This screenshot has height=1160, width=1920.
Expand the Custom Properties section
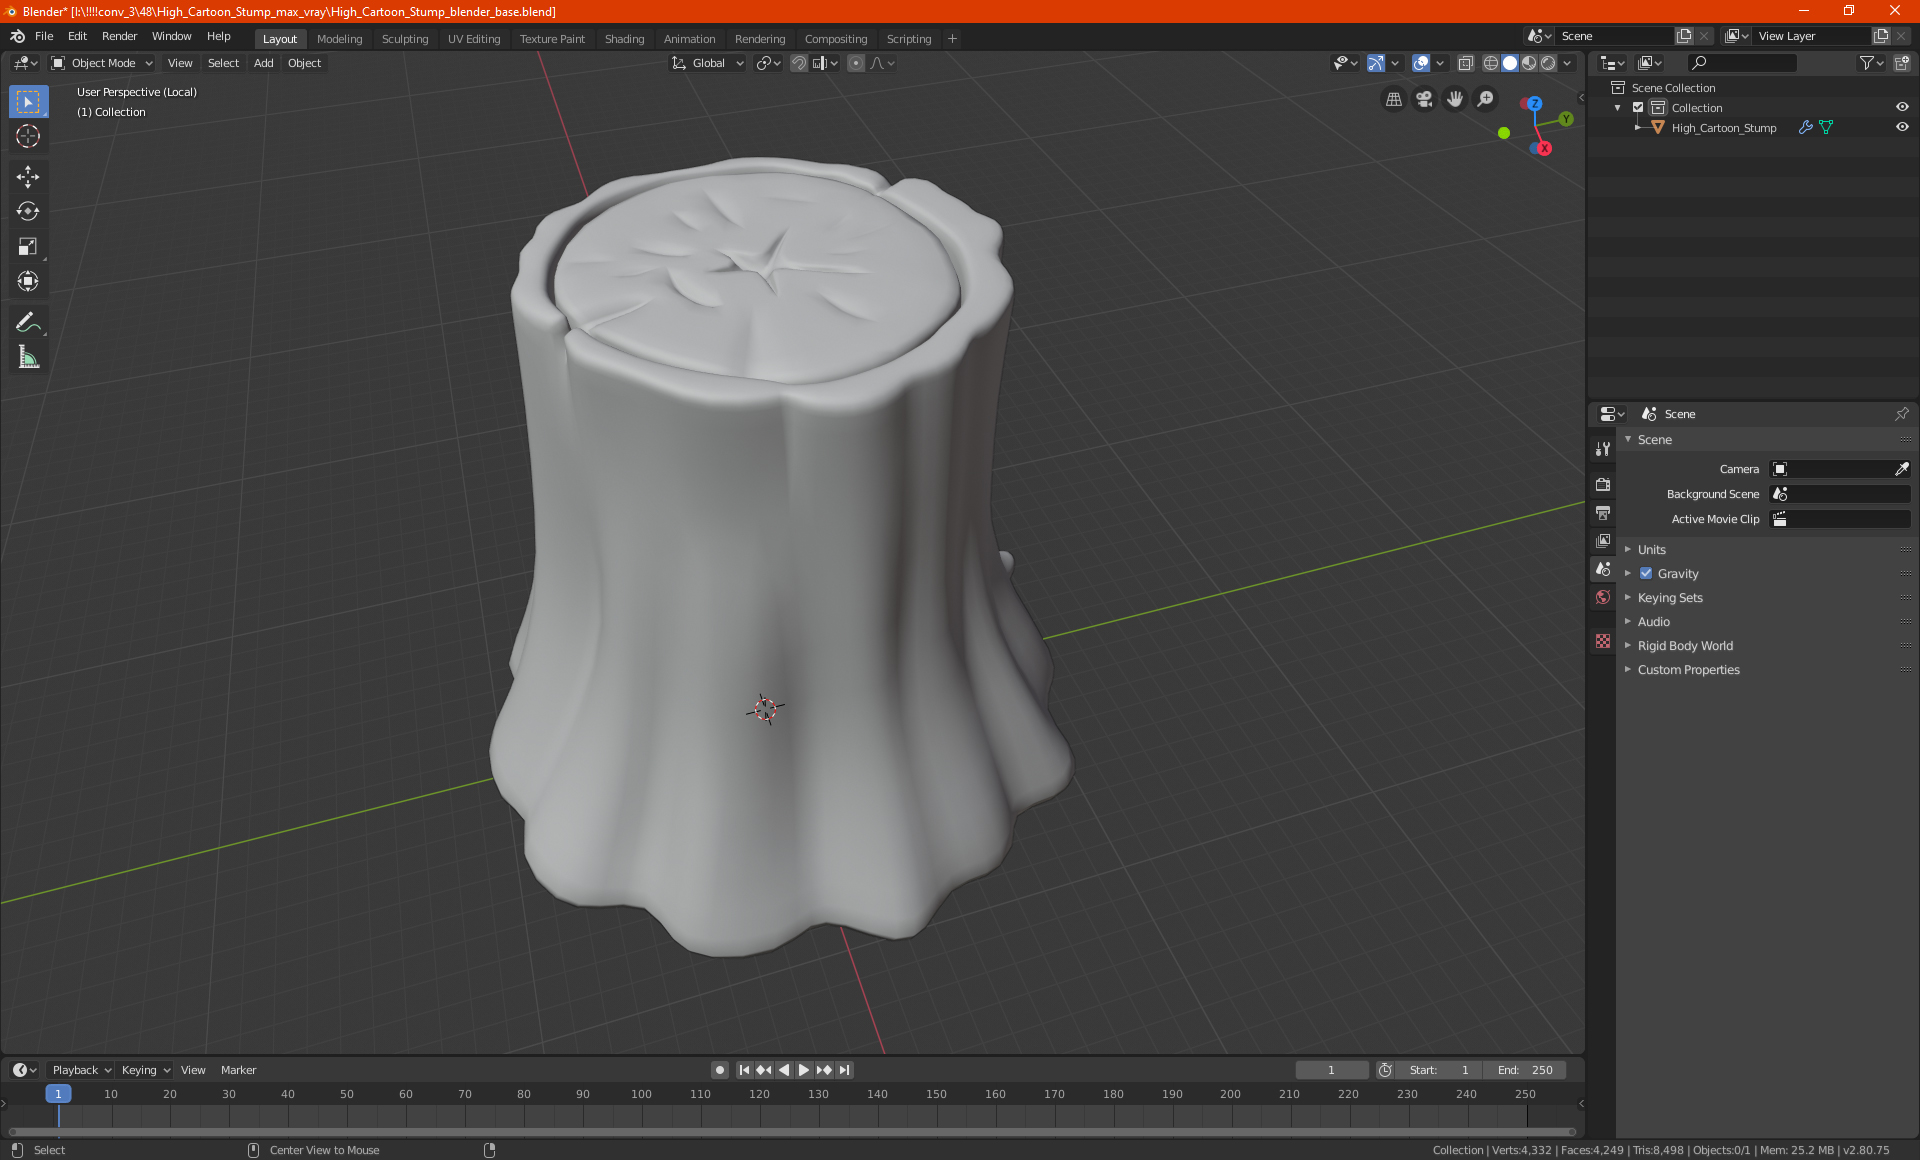1690,669
